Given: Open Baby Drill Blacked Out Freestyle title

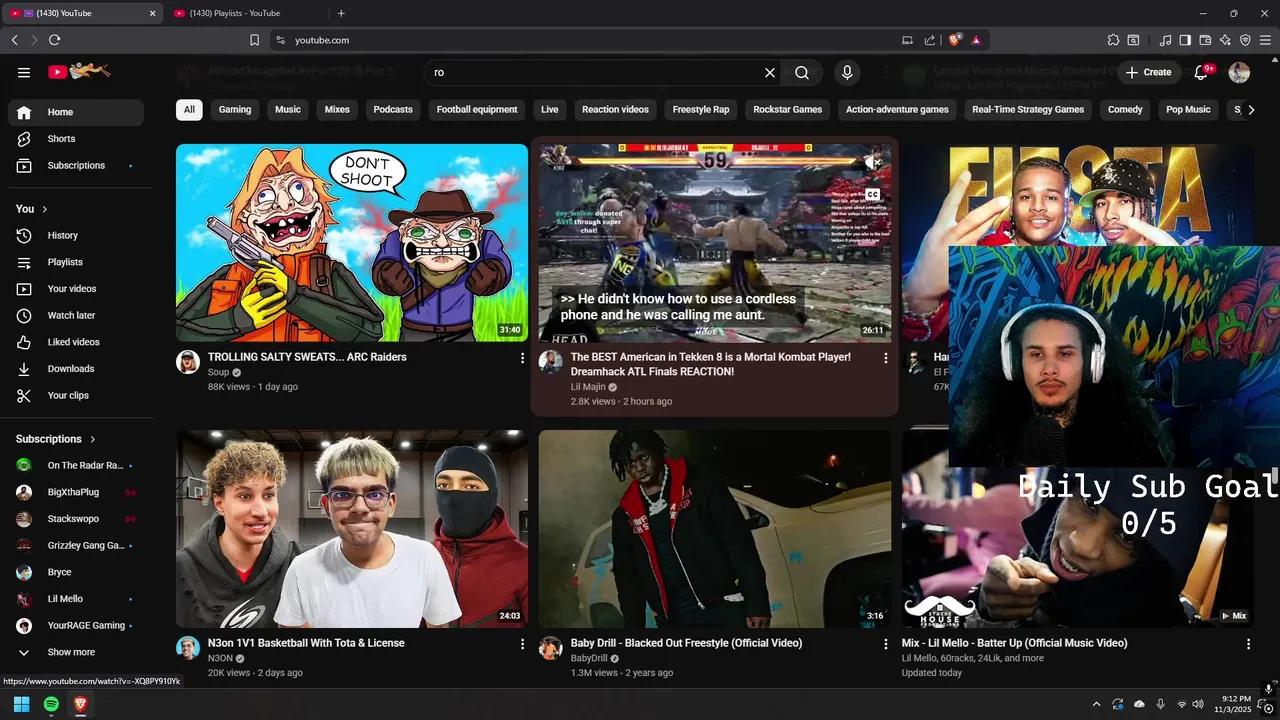Looking at the screenshot, I should click(x=686, y=643).
